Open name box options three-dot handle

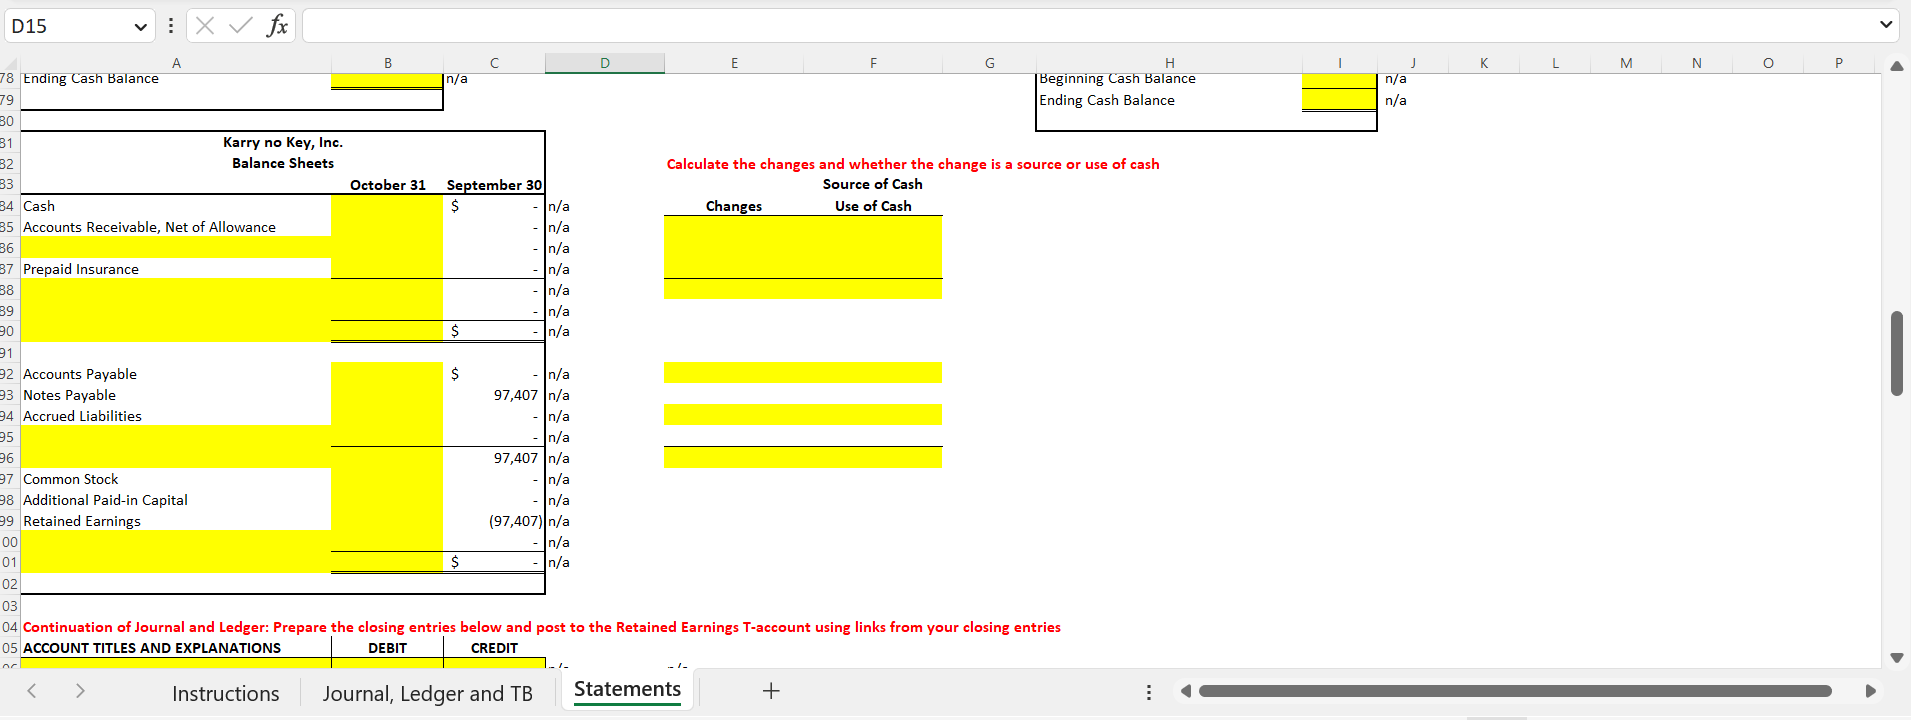(x=171, y=26)
